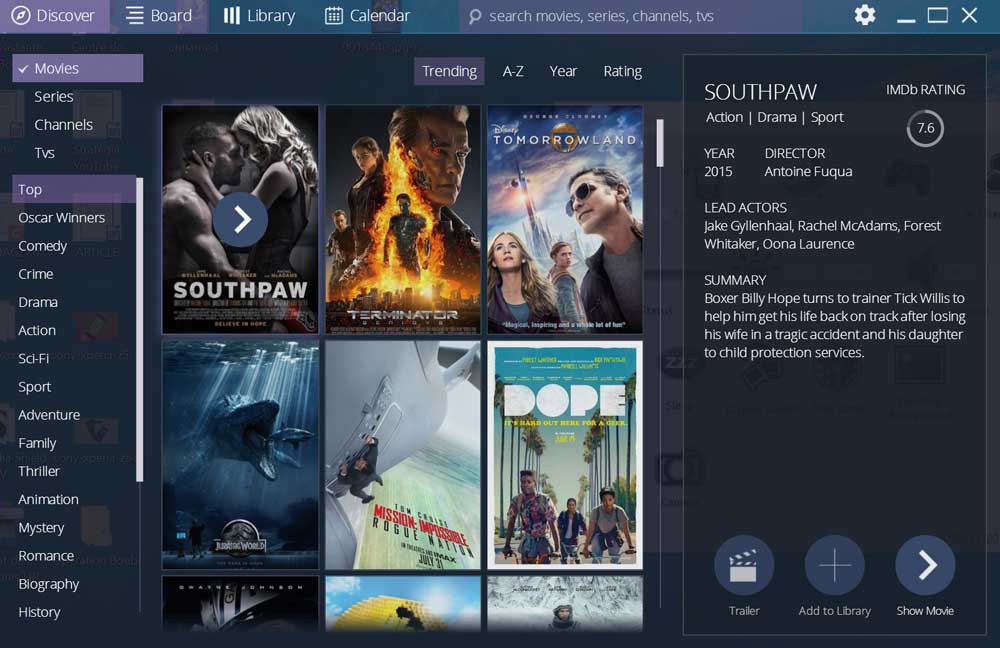Filter by History genre
This screenshot has height=648, width=1000.
pyautogui.click(x=39, y=612)
